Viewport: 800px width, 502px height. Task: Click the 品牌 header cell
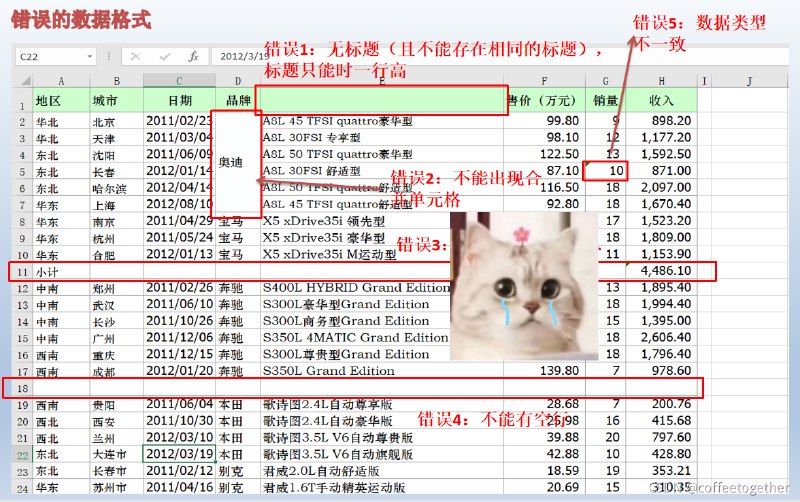pyautogui.click(x=238, y=100)
